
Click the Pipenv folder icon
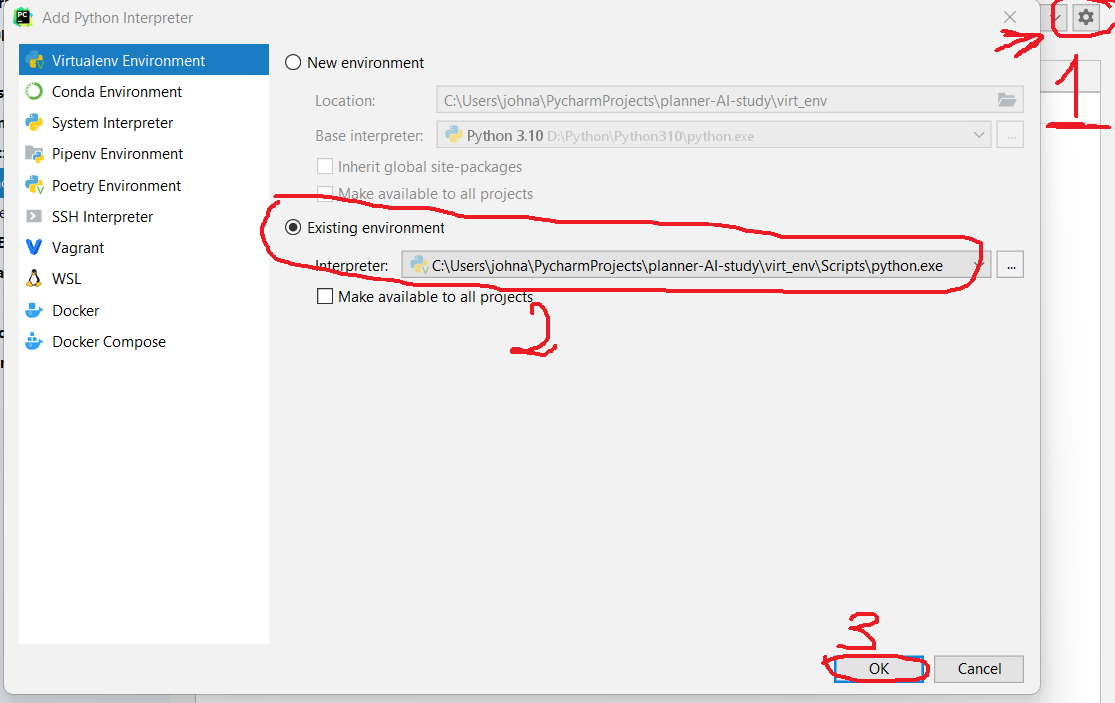[x=34, y=154]
